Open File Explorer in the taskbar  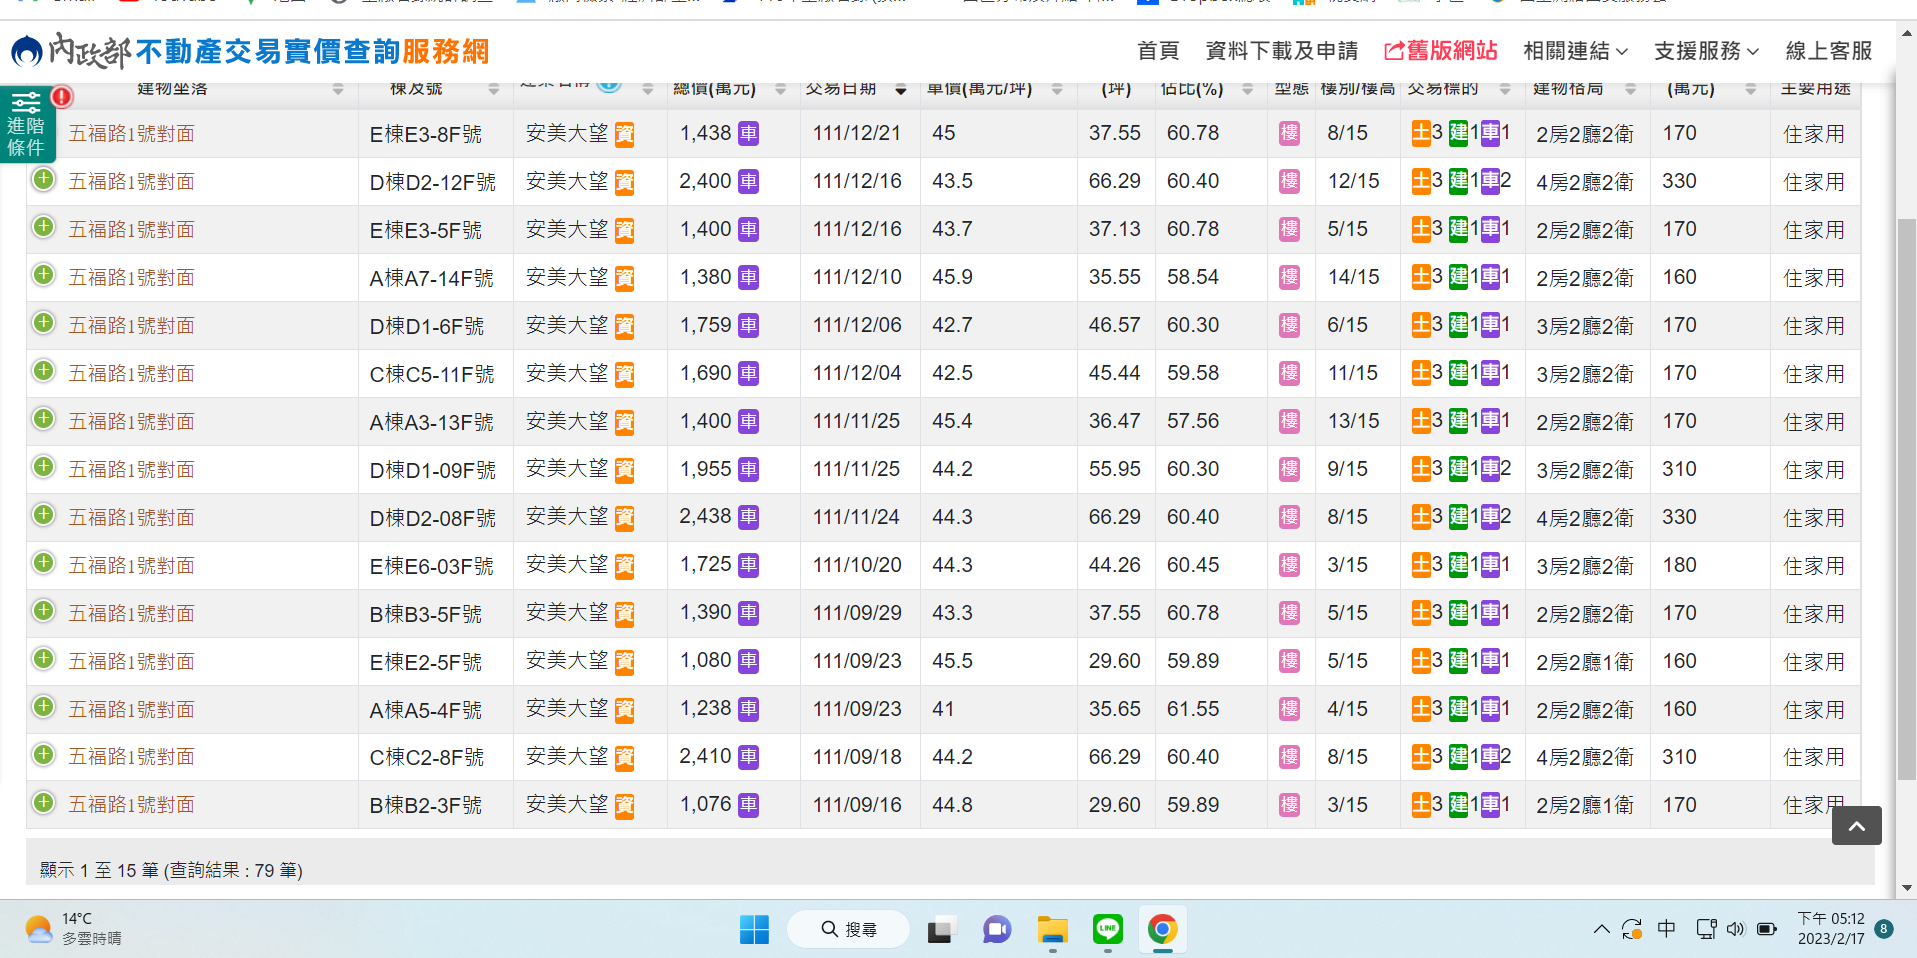tap(1052, 929)
